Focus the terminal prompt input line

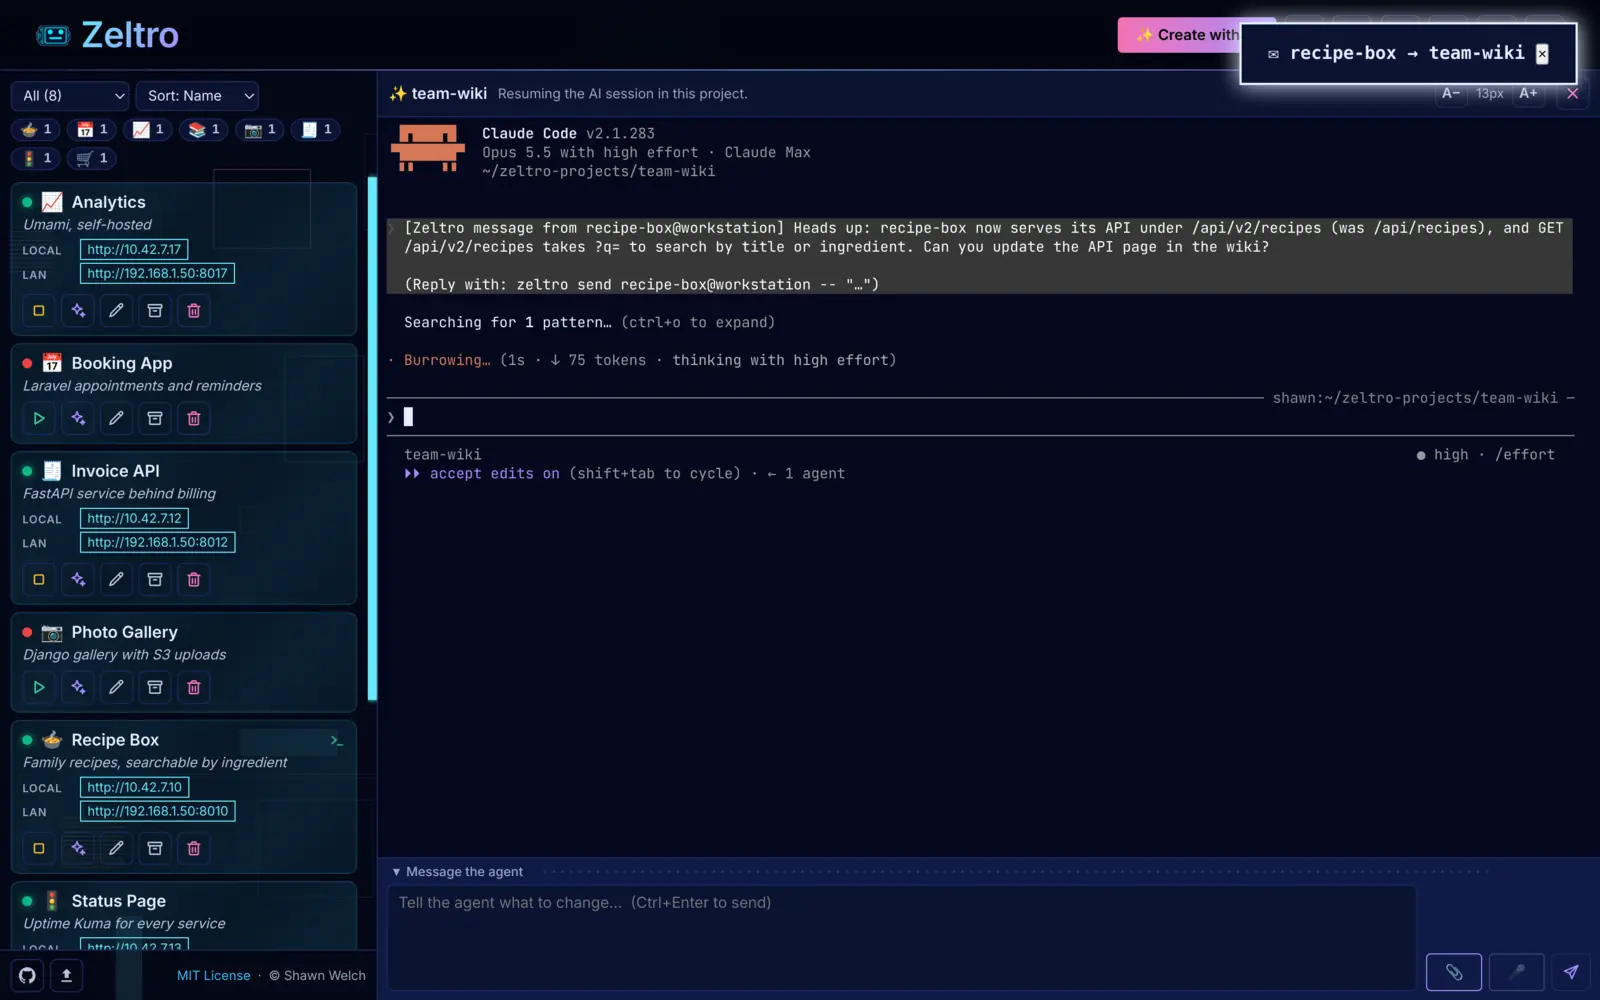(980, 417)
